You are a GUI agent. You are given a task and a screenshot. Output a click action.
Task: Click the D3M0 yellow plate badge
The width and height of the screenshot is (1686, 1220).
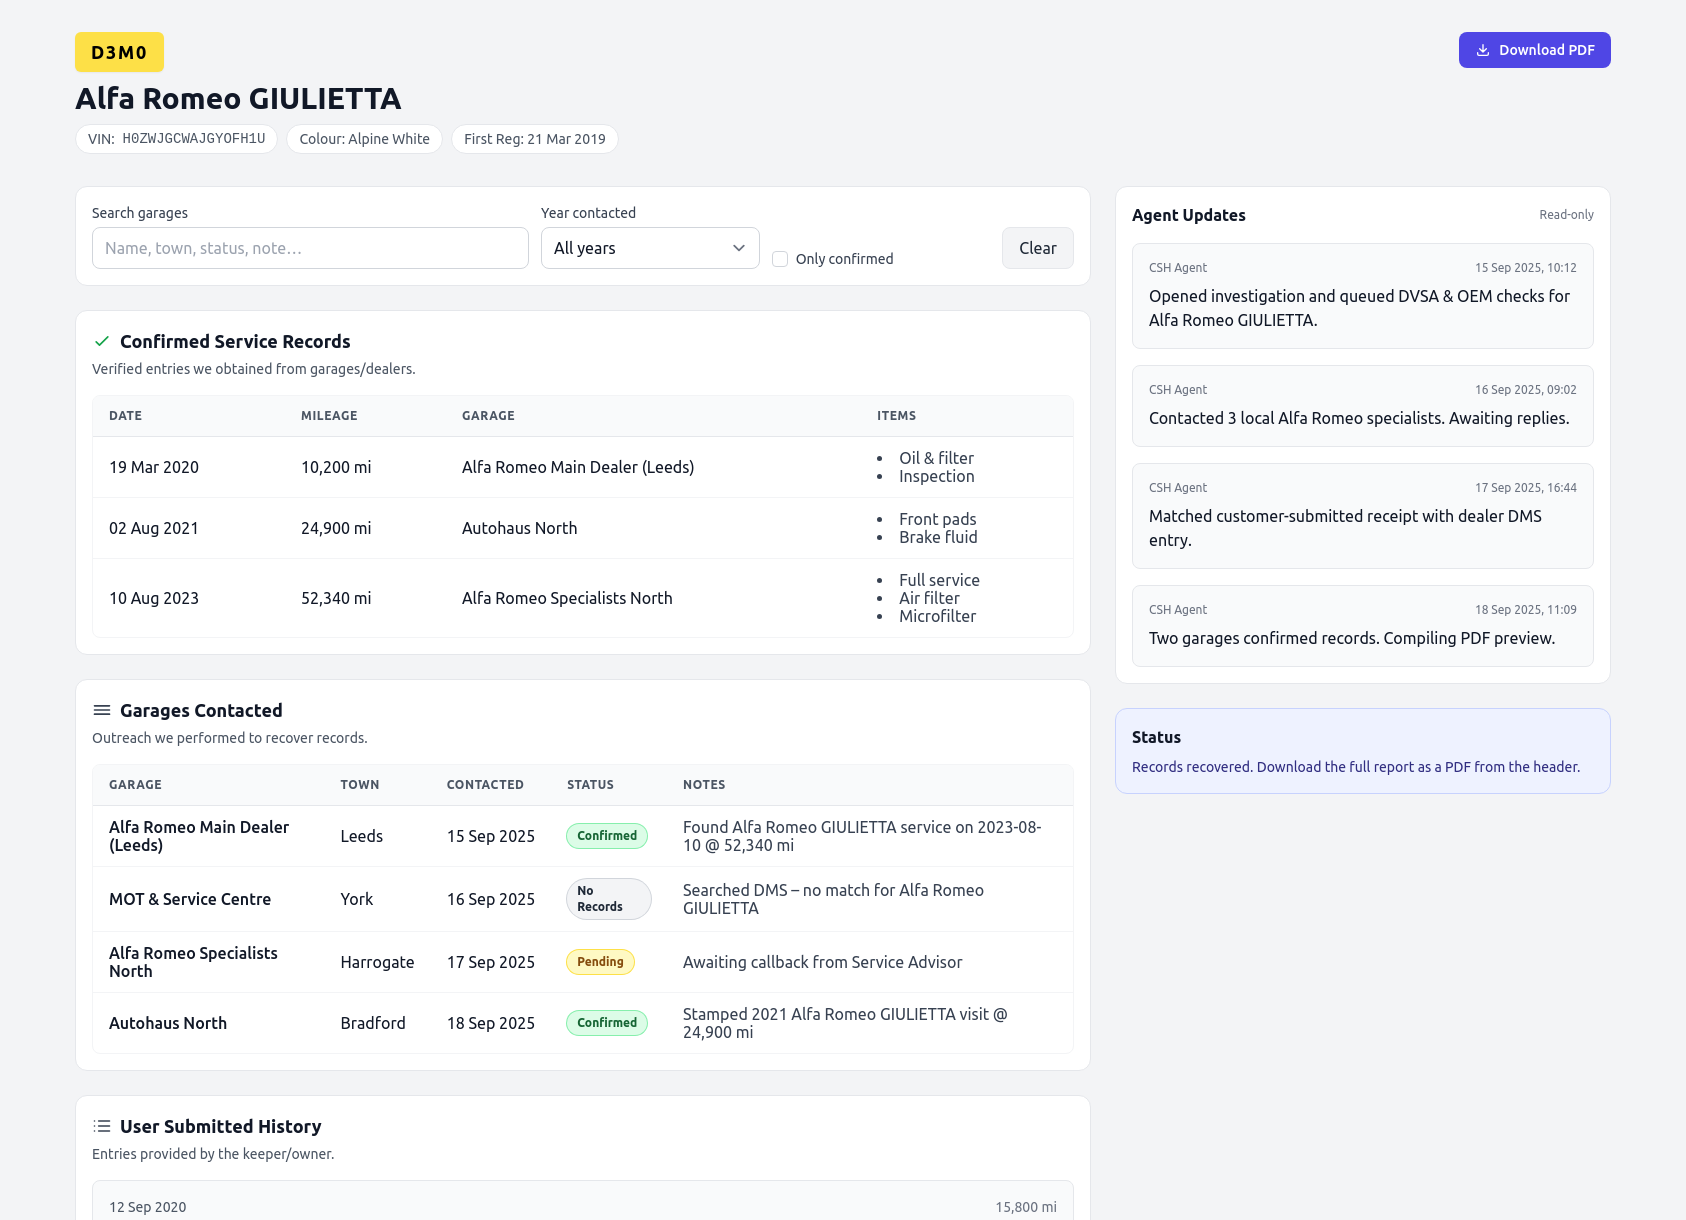click(x=119, y=52)
